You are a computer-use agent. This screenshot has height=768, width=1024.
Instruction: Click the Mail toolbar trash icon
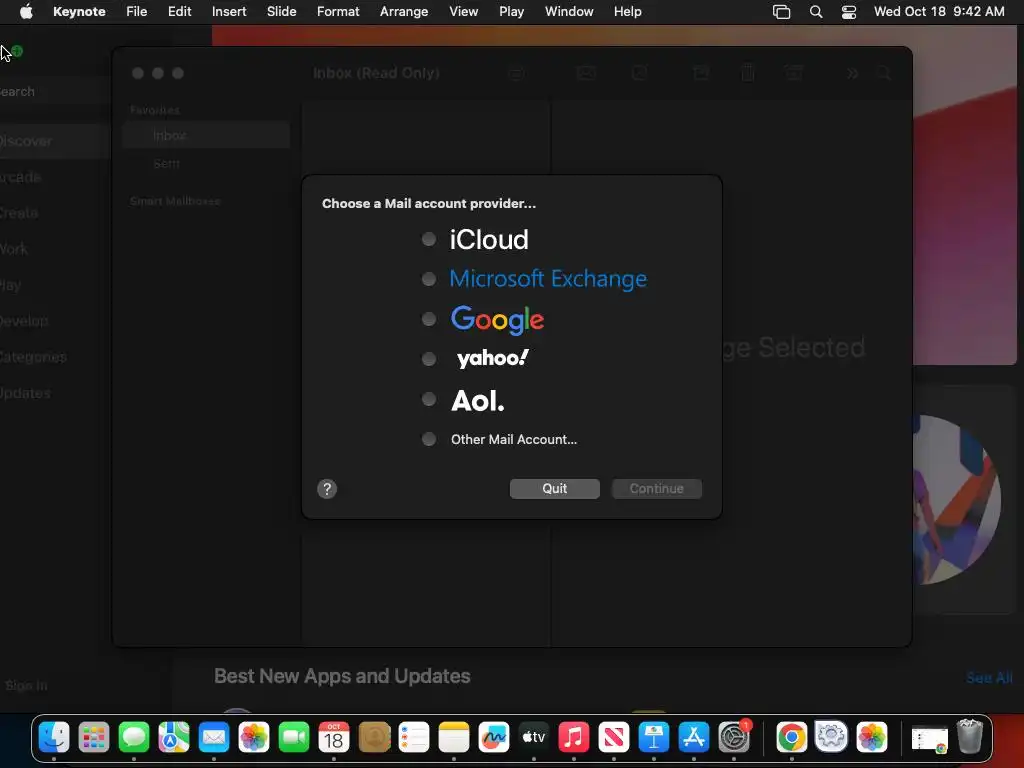748,73
